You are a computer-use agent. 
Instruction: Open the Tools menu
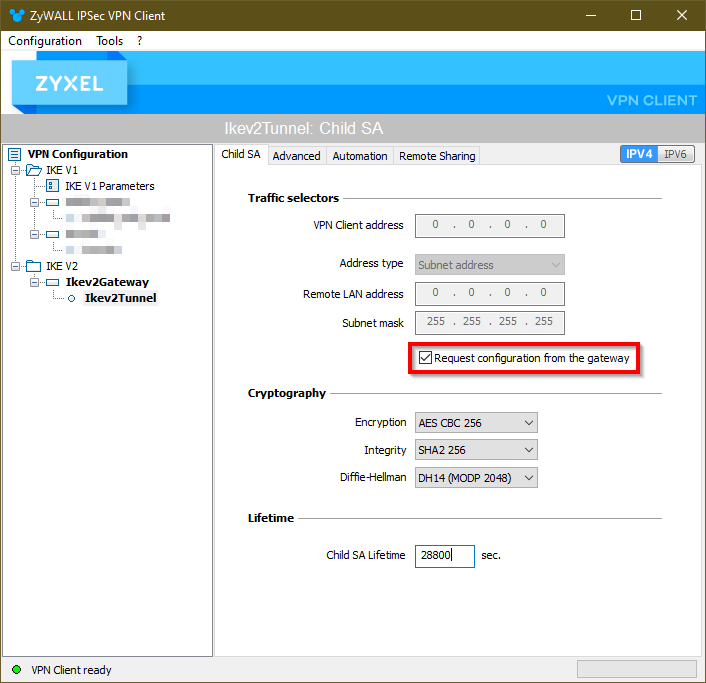point(109,41)
